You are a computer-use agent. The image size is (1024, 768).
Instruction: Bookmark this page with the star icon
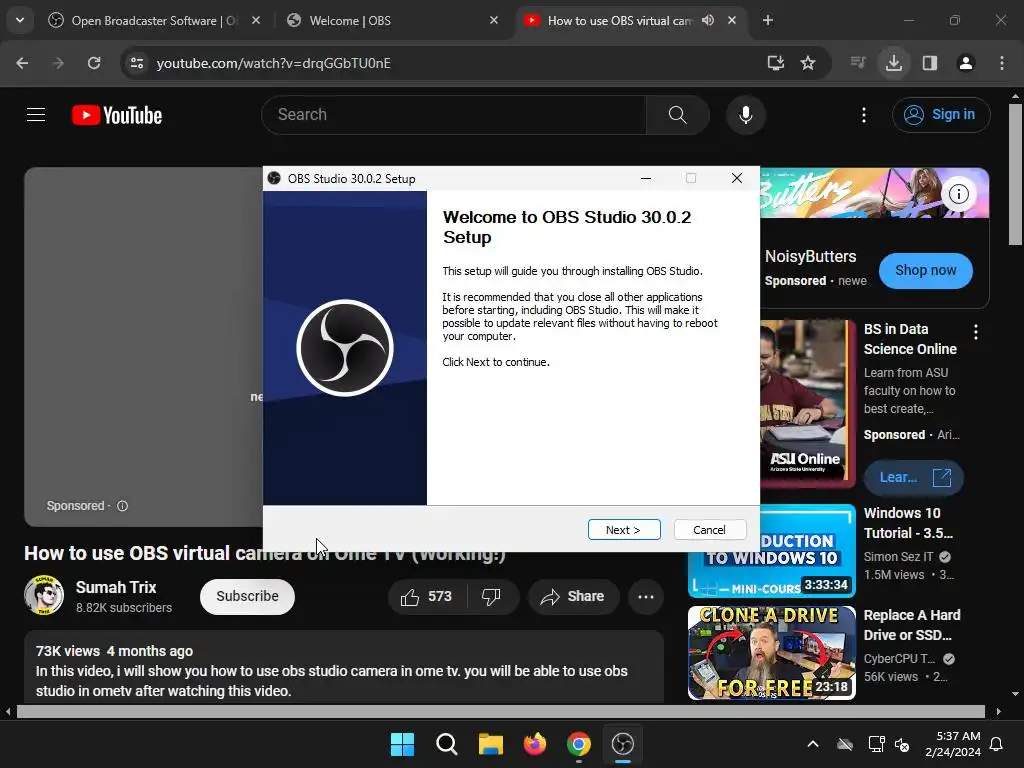click(808, 63)
